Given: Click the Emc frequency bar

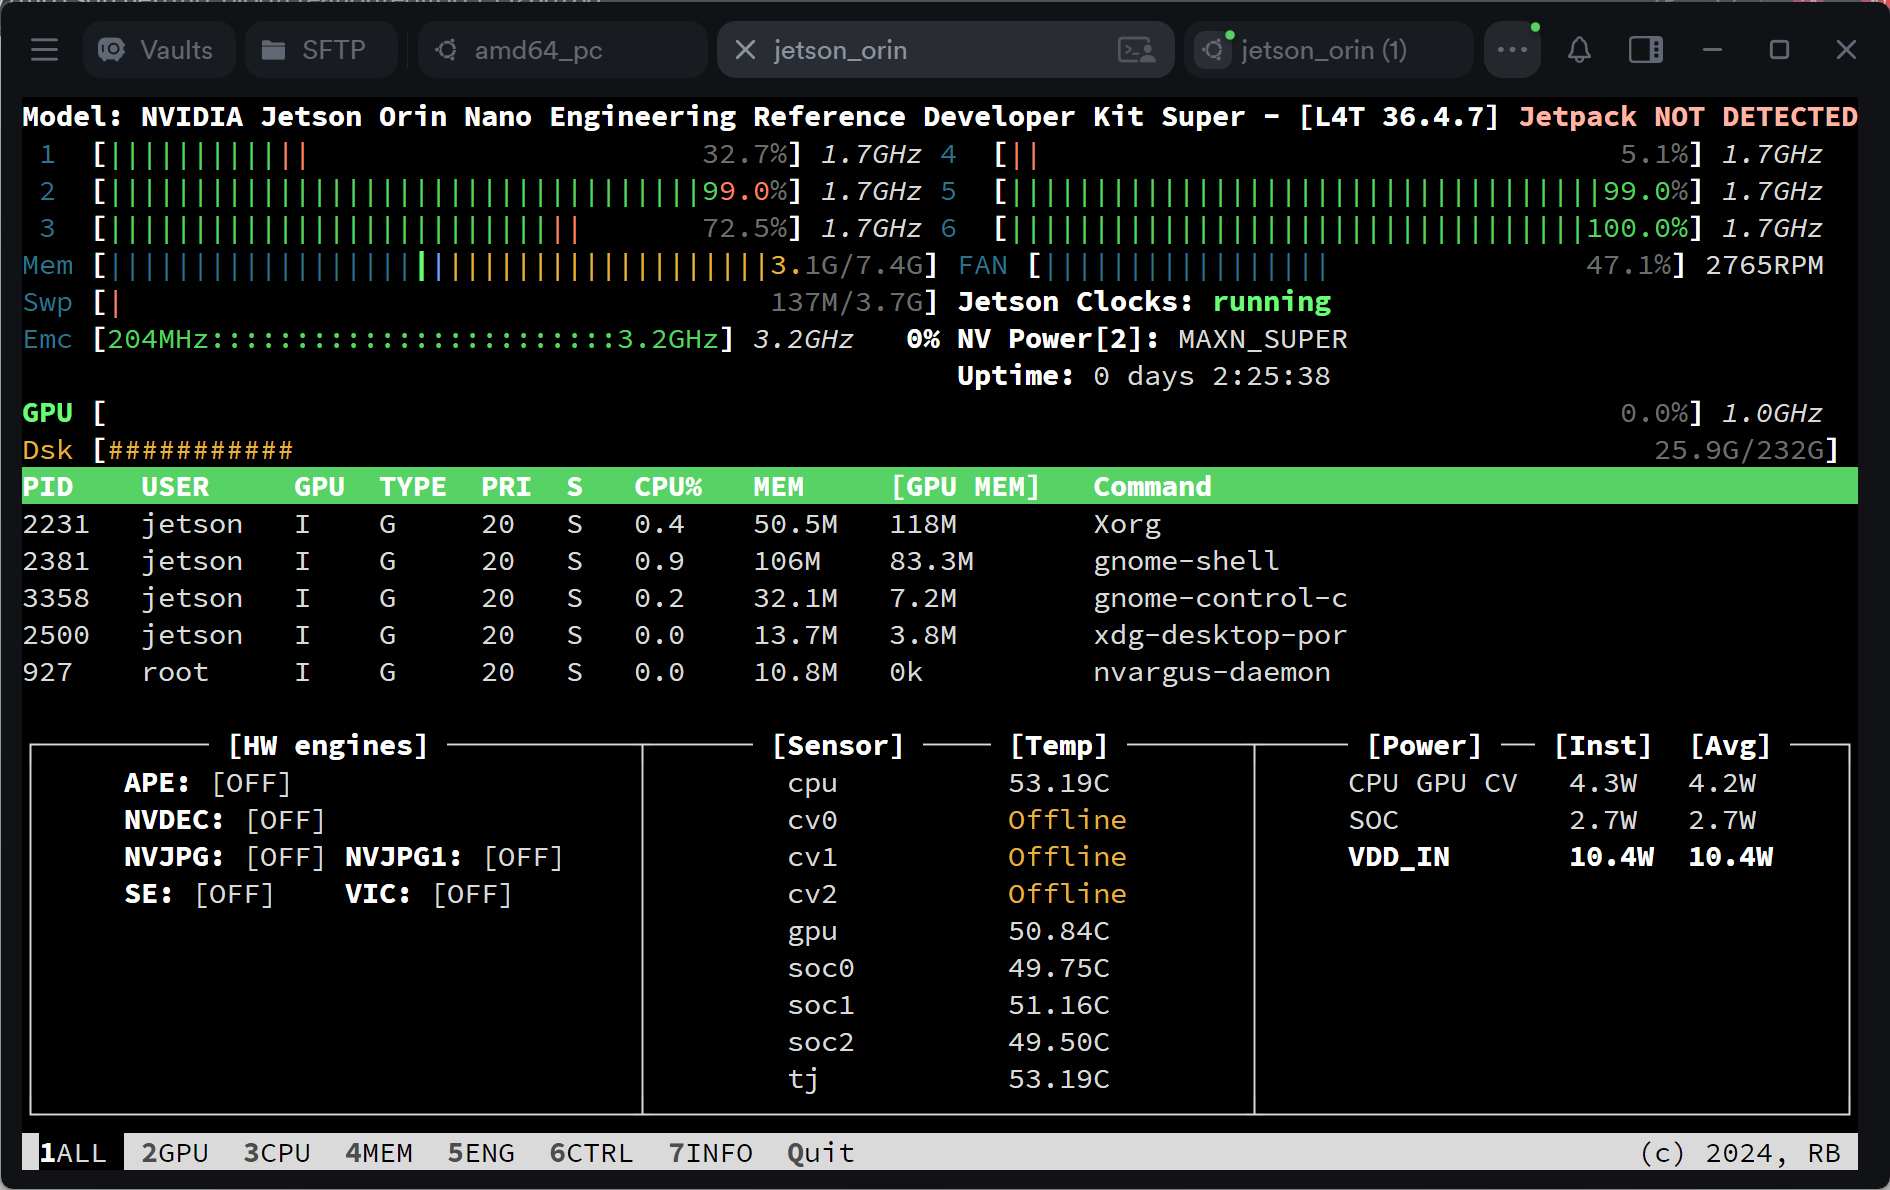Looking at the screenshot, I should (413, 340).
